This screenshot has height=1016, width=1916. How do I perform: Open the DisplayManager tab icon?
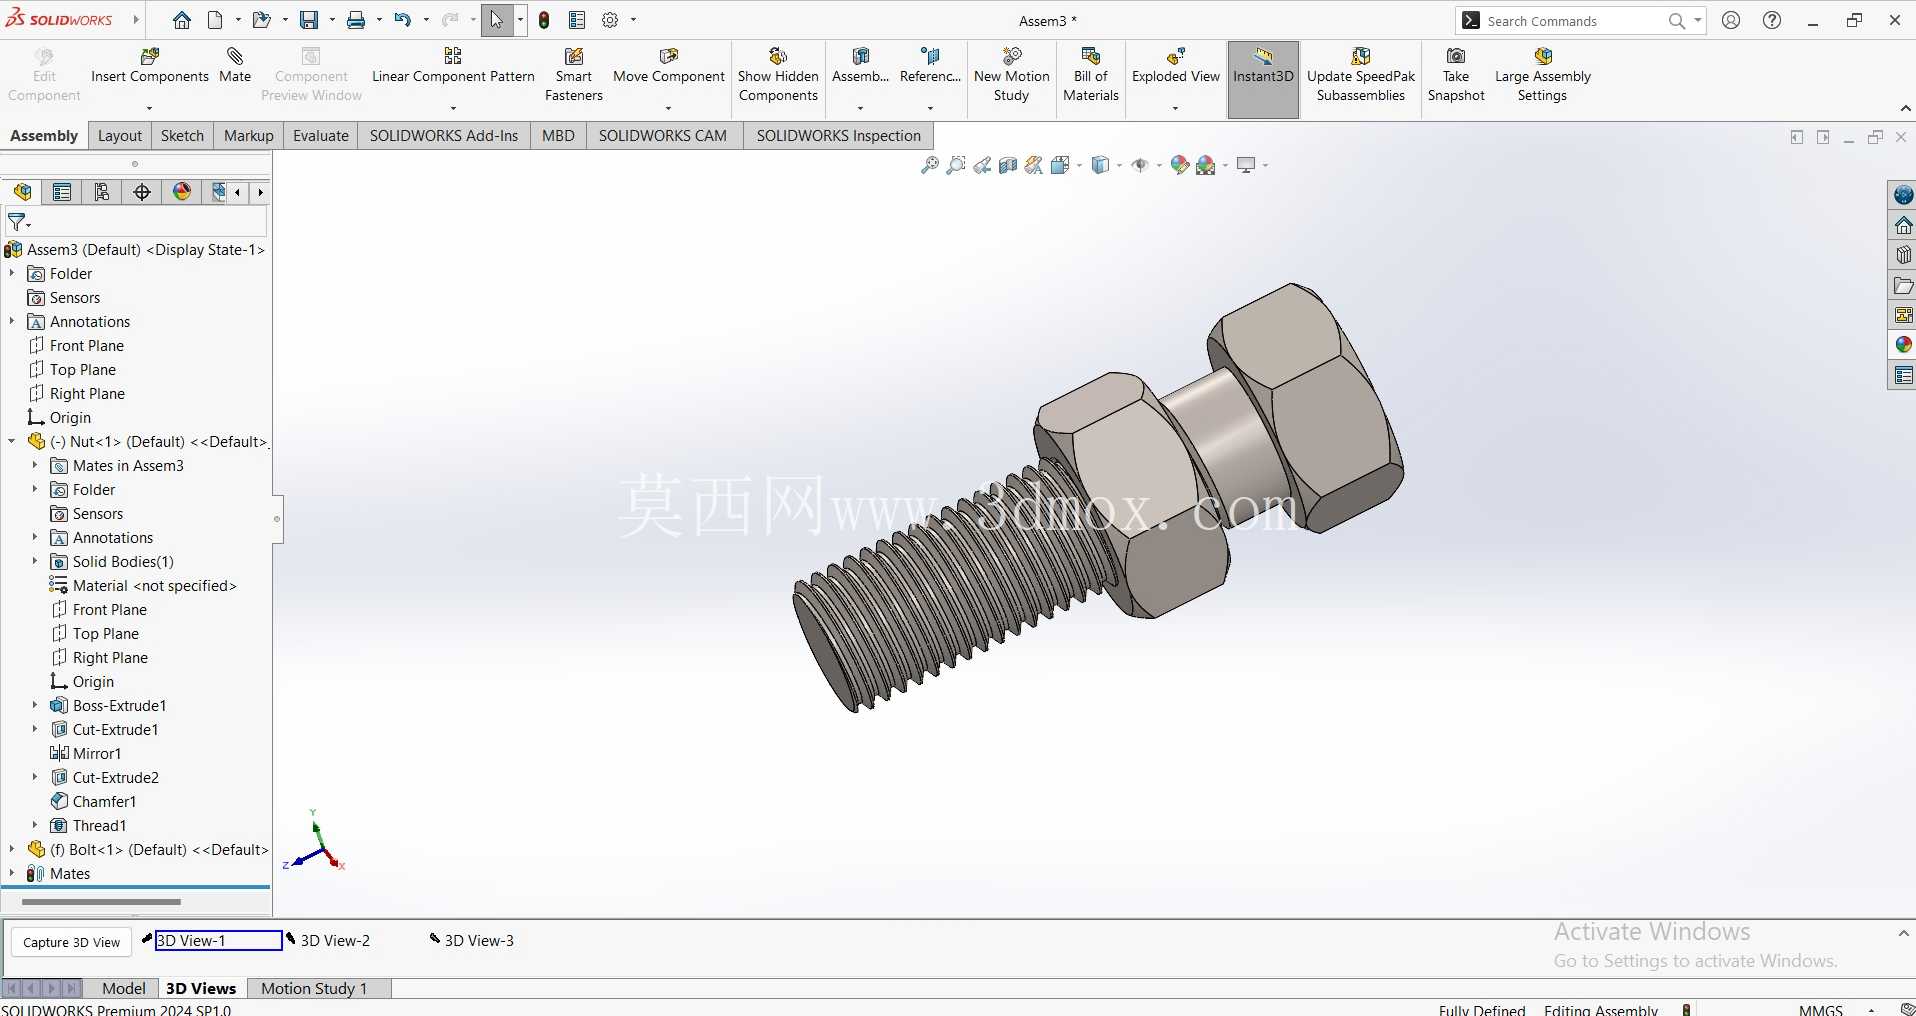pos(182,192)
